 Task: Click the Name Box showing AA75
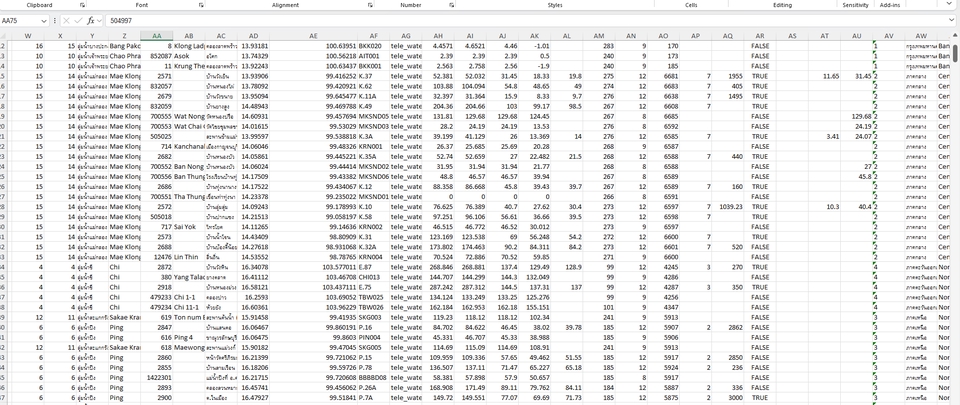pyautogui.click(x=22, y=20)
